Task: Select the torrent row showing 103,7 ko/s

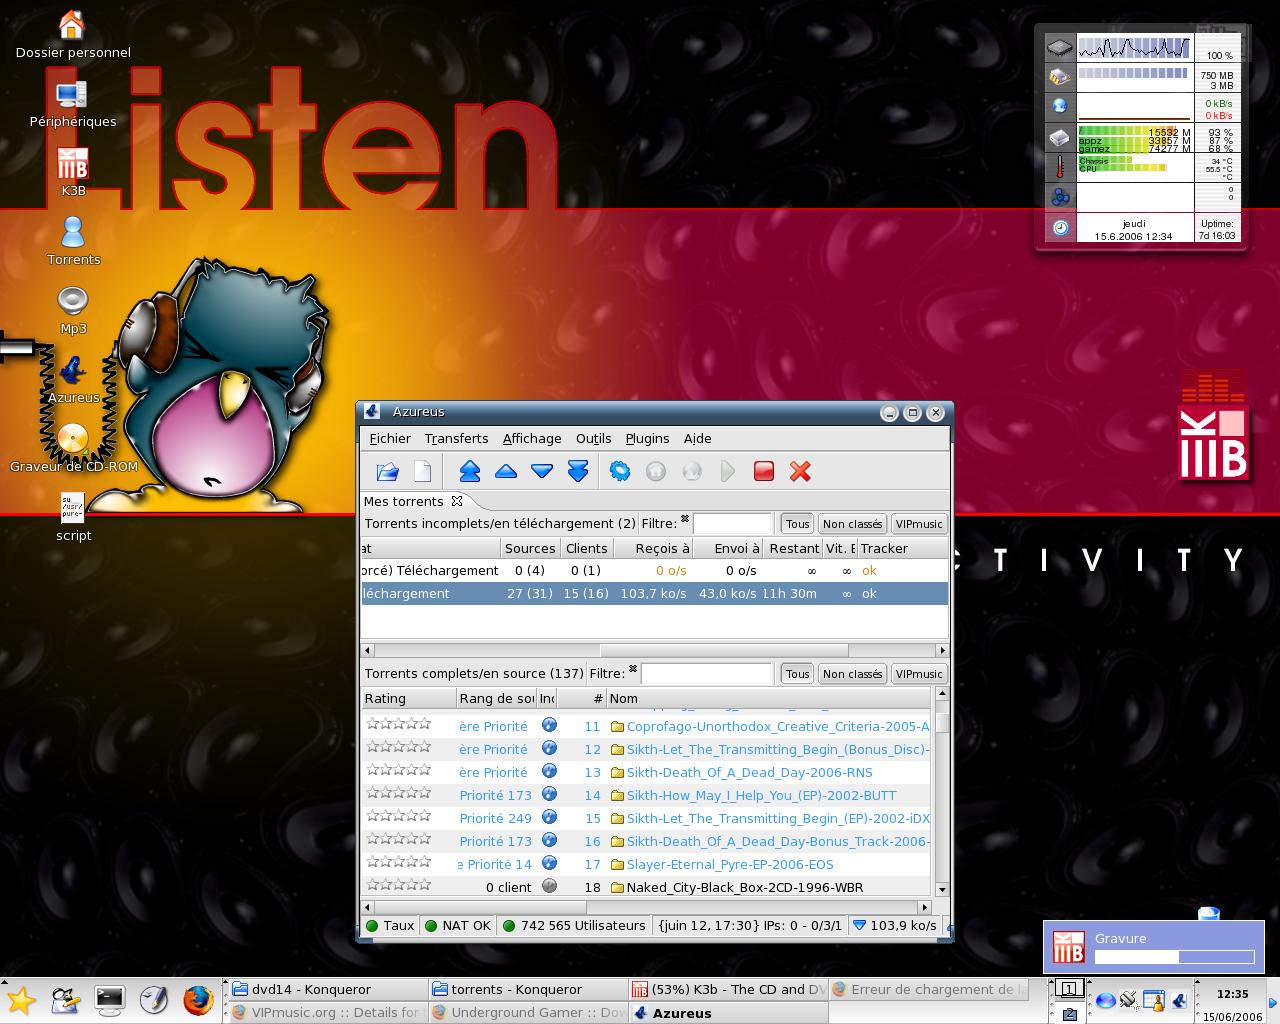Action: point(654,593)
